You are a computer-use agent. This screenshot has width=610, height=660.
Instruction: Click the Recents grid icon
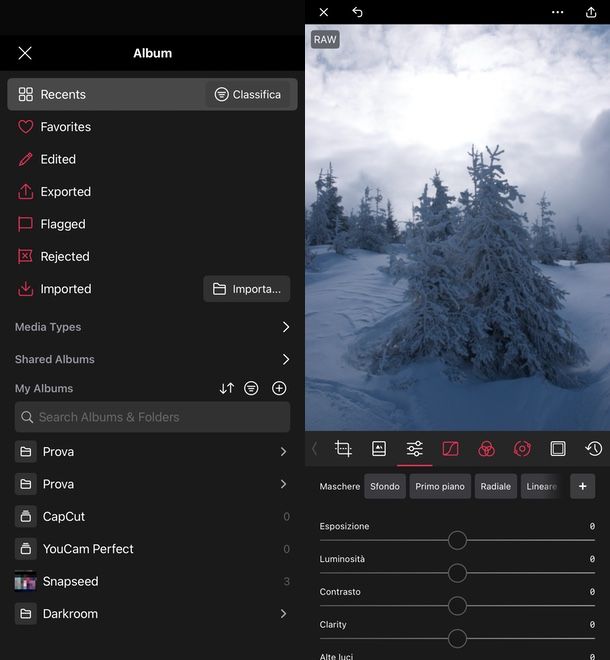26,94
